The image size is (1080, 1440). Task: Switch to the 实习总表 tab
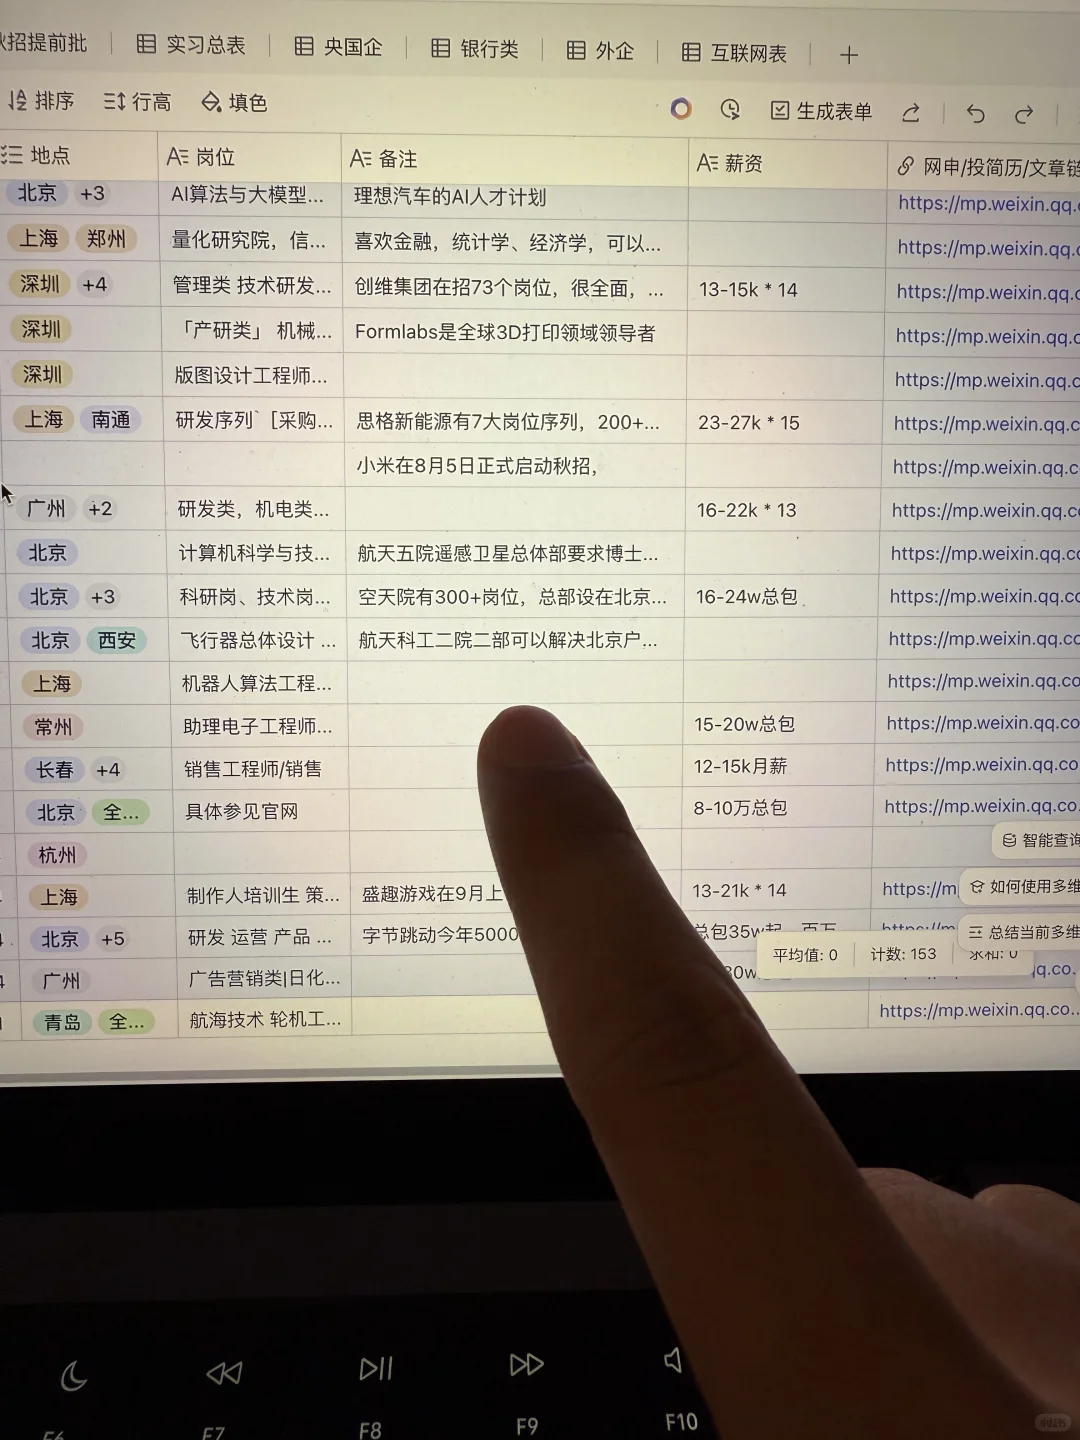191,45
